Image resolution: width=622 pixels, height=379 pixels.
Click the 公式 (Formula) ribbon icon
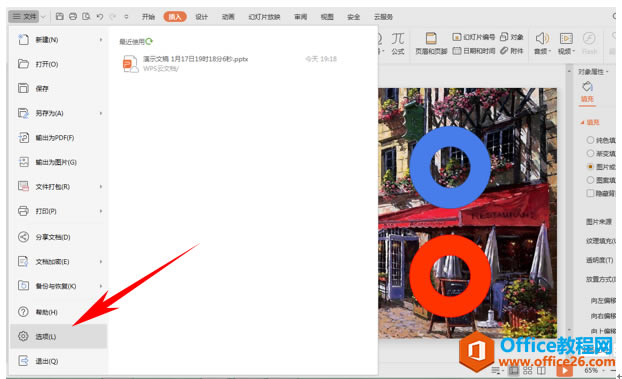[x=398, y=43]
